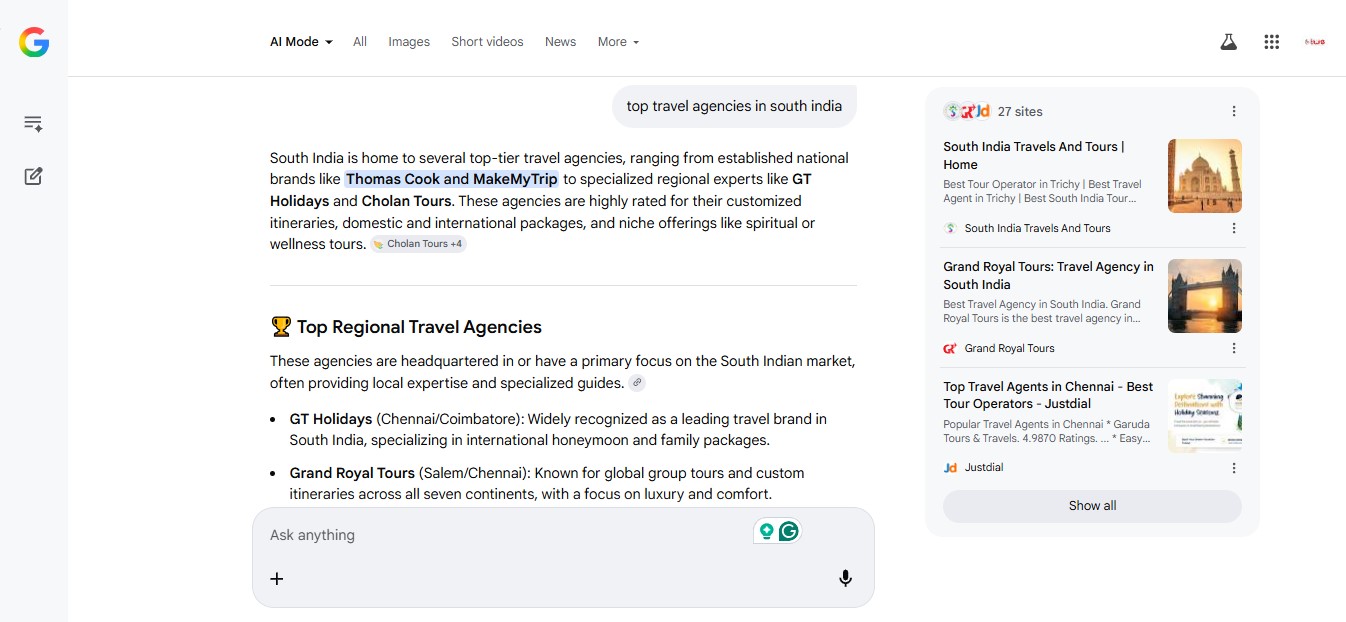Click the plus attach icon

[x=277, y=578]
